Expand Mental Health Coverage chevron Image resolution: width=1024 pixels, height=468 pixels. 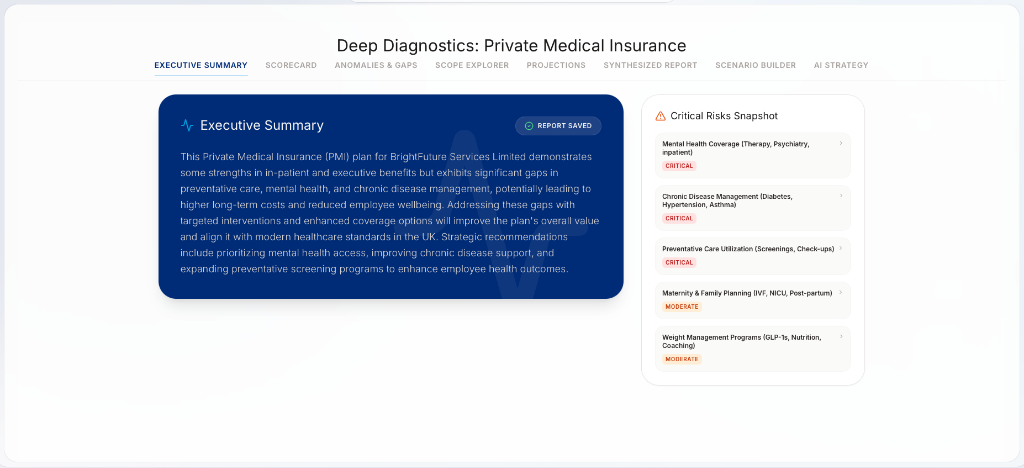tap(840, 144)
